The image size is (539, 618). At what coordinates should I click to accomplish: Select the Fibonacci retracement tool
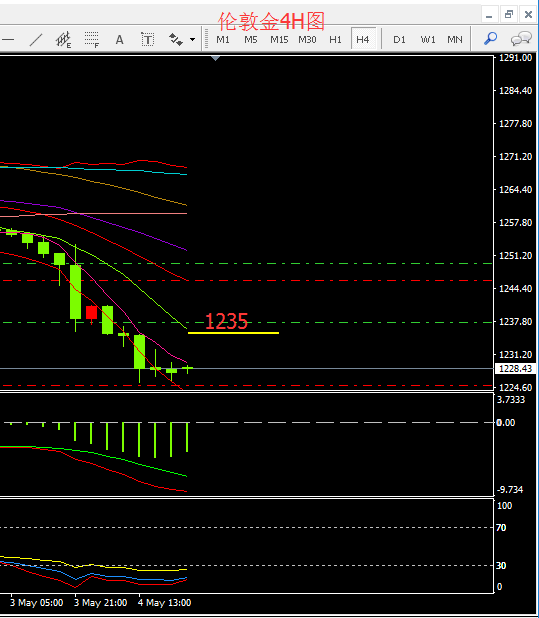(x=92, y=39)
